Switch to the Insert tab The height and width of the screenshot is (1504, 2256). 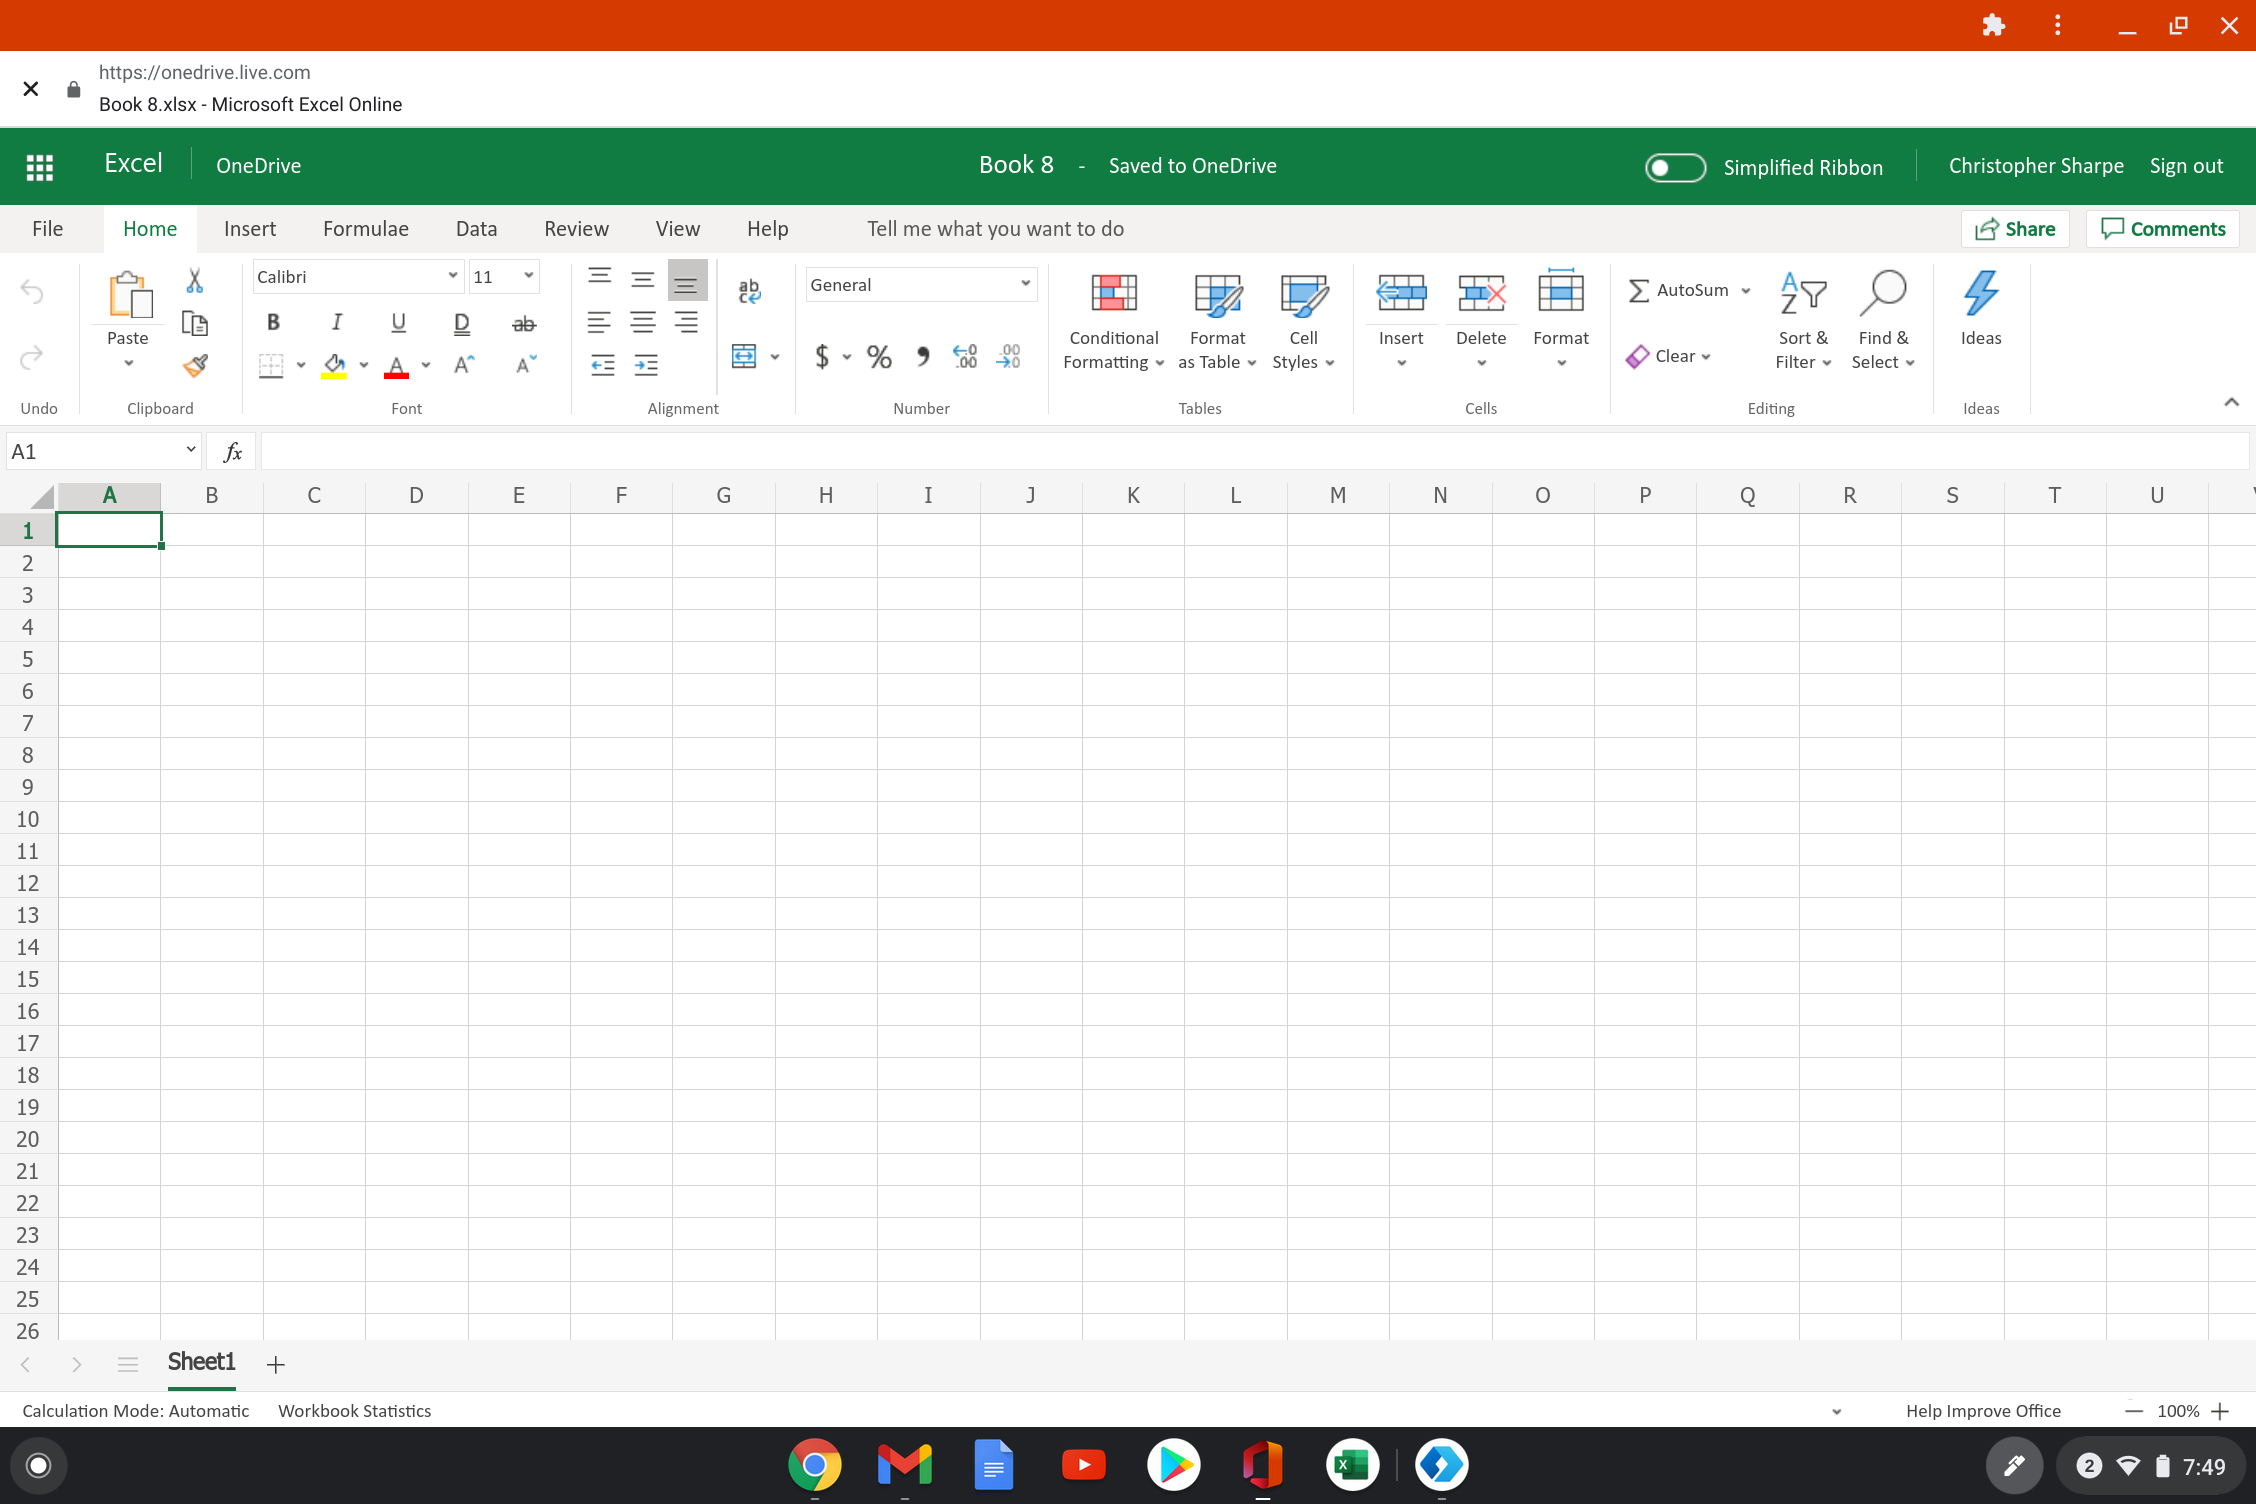[x=250, y=229]
